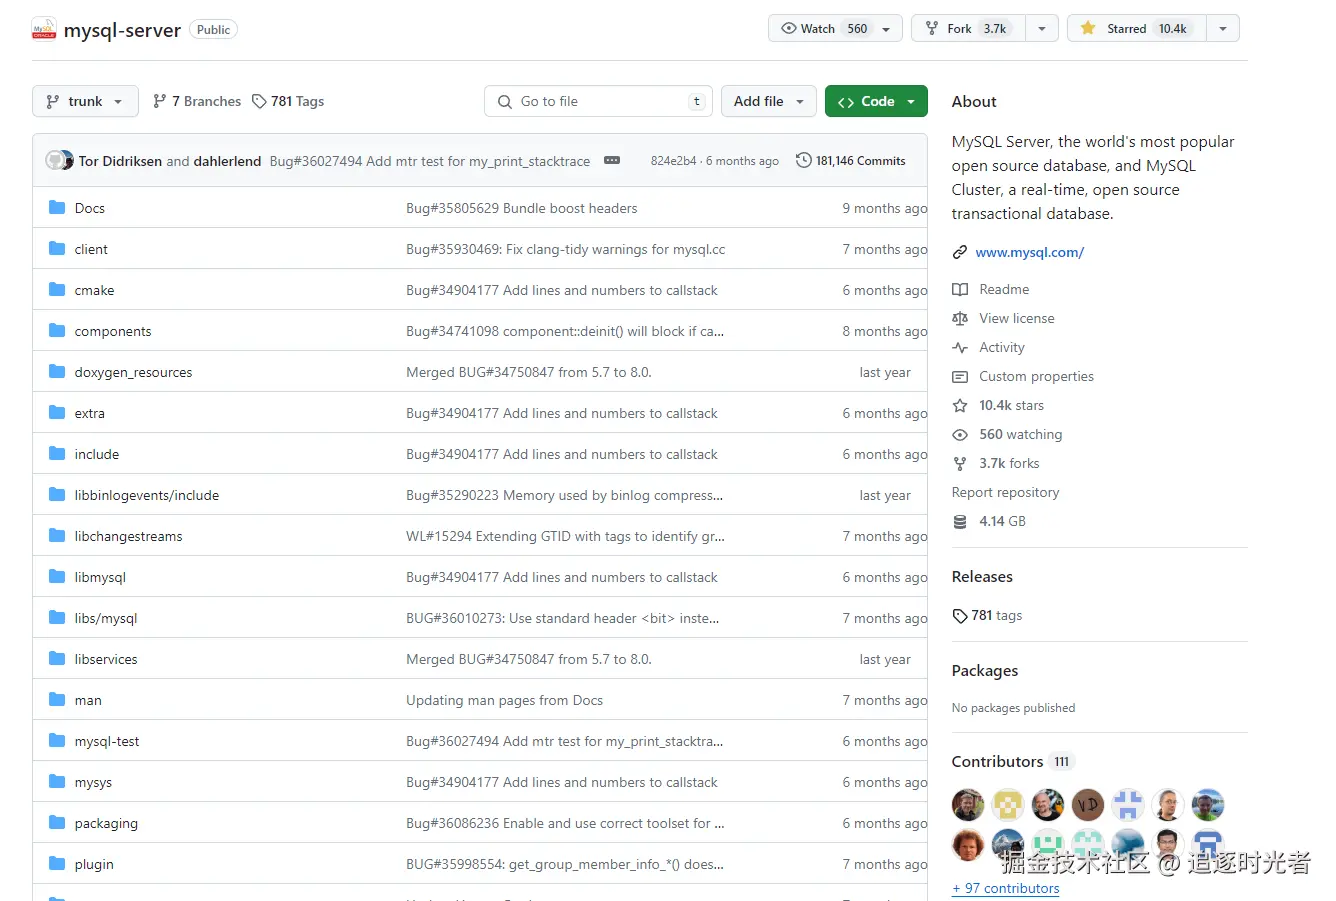Open the mysql-test directory name

click(x=107, y=741)
